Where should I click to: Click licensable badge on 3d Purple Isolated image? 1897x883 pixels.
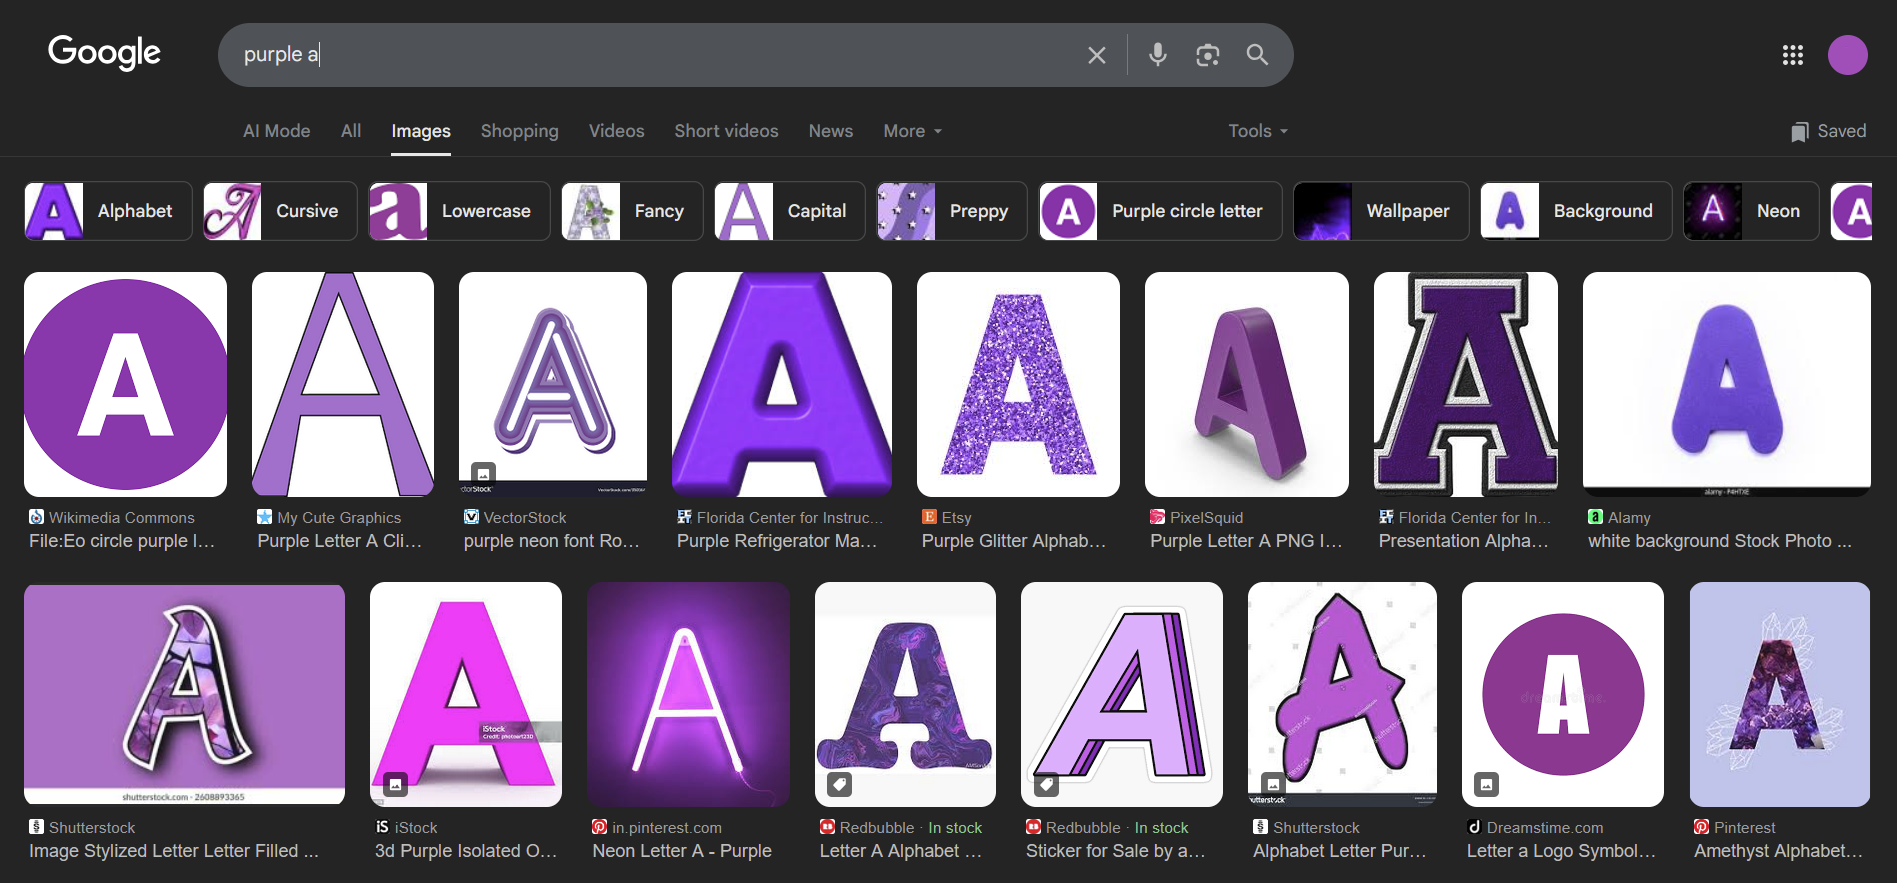click(x=395, y=785)
